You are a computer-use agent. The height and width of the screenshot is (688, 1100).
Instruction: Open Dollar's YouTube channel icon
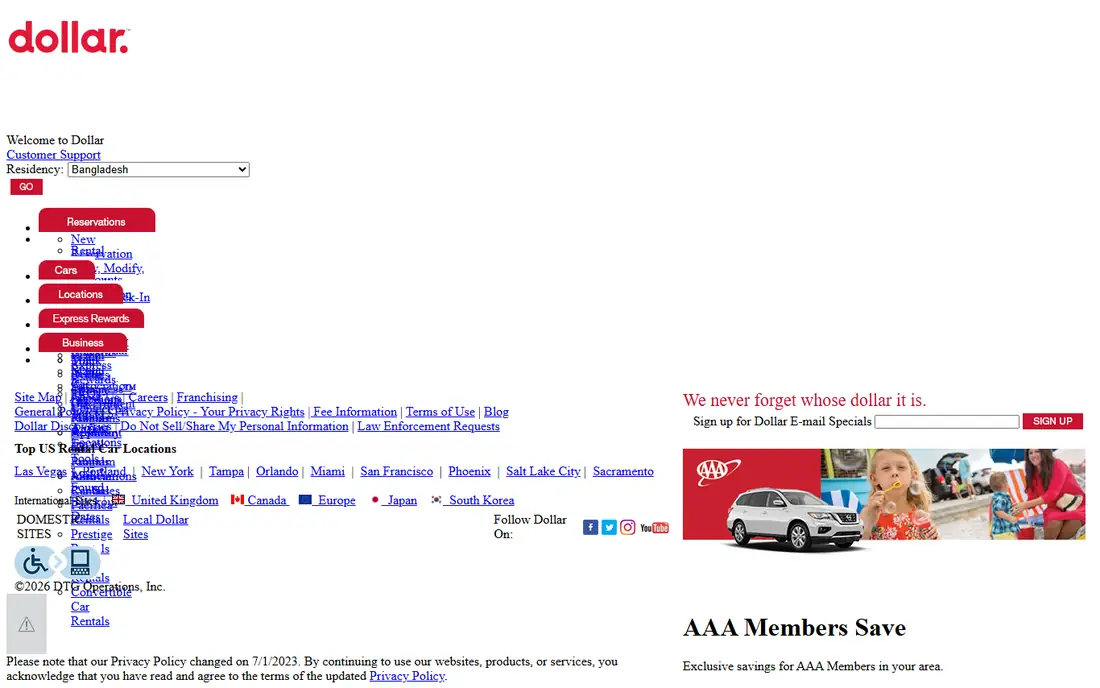coord(654,527)
